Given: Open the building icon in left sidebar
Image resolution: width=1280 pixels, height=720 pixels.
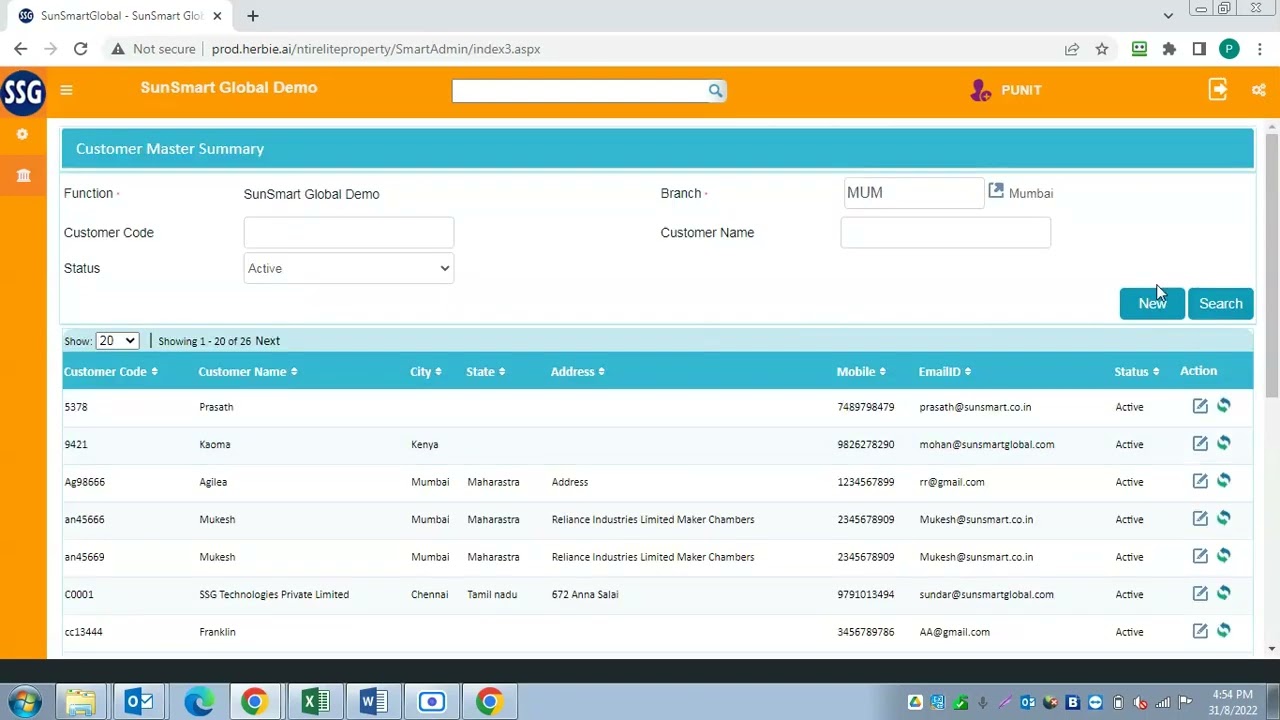Looking at the screenshot, I should click(23, 176).
